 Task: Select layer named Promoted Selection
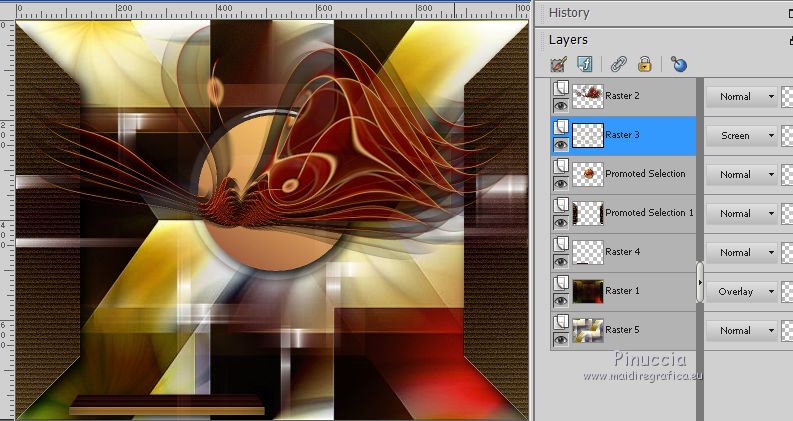click(x=645, y=174)
